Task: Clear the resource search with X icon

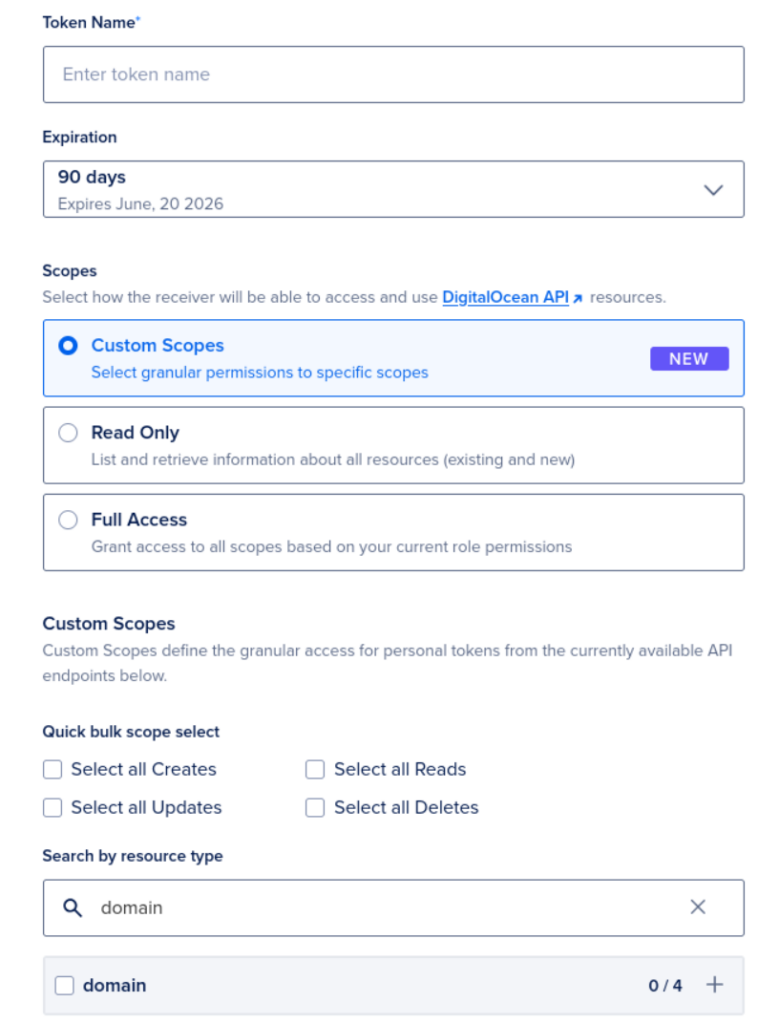Action: coord(698,907)
